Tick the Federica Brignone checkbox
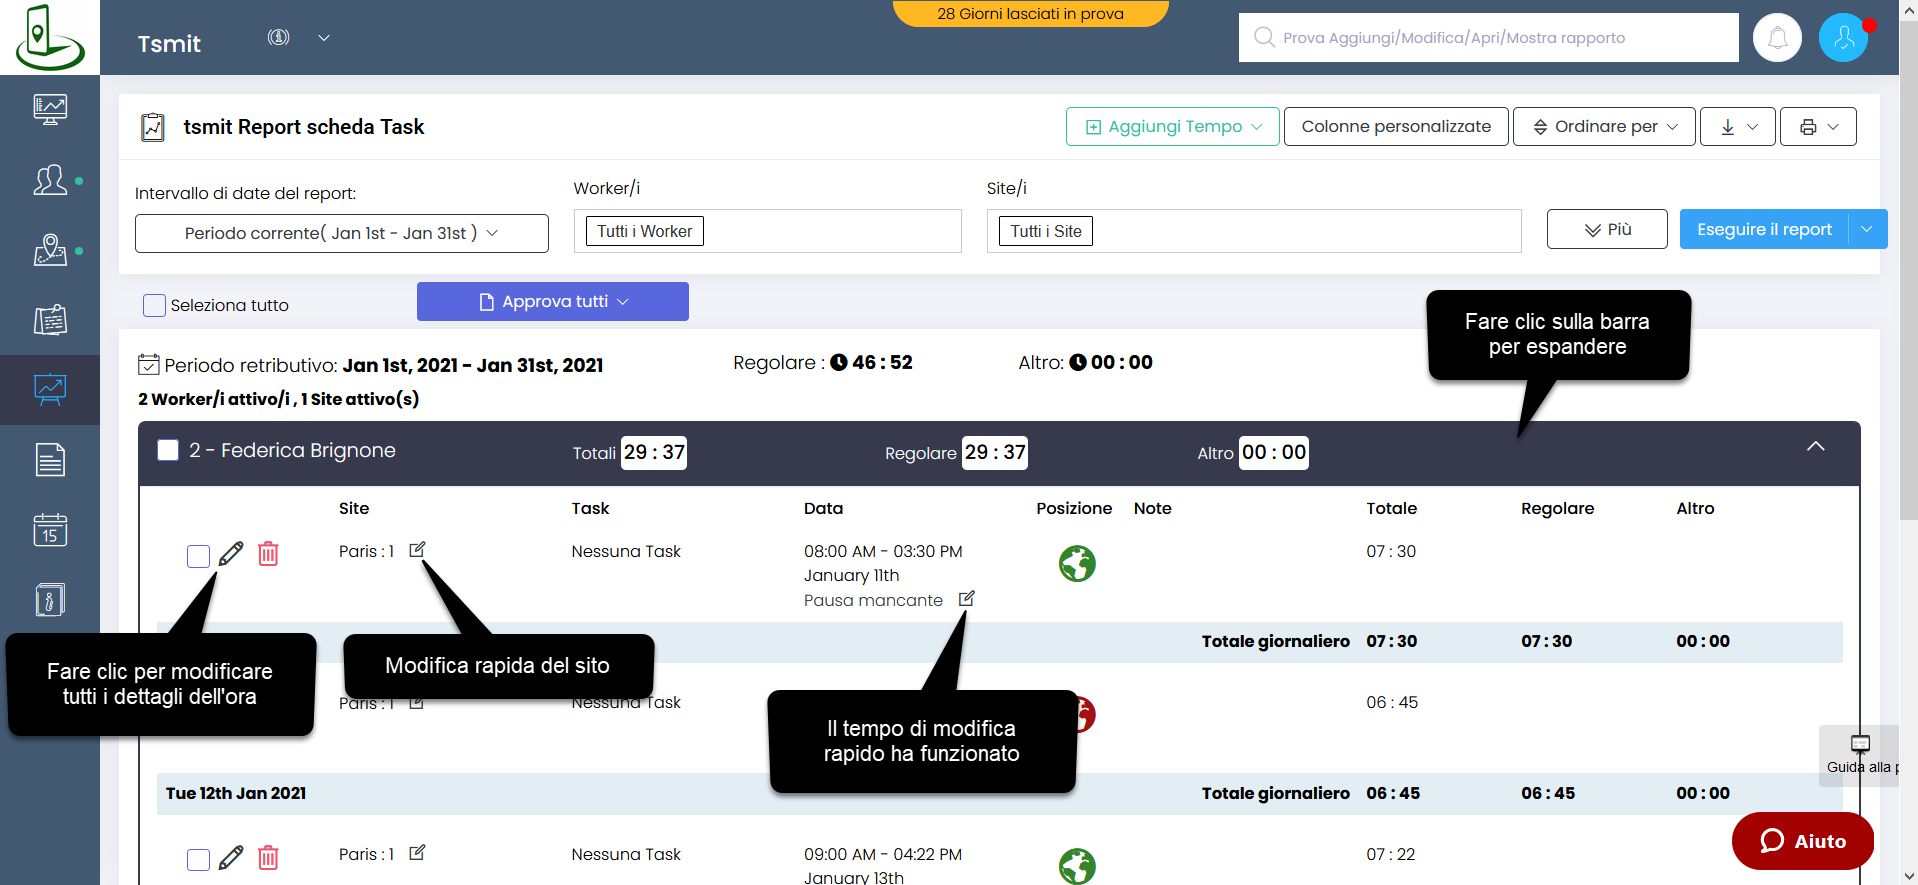1918x885 pixels. (x=168, y=451)
